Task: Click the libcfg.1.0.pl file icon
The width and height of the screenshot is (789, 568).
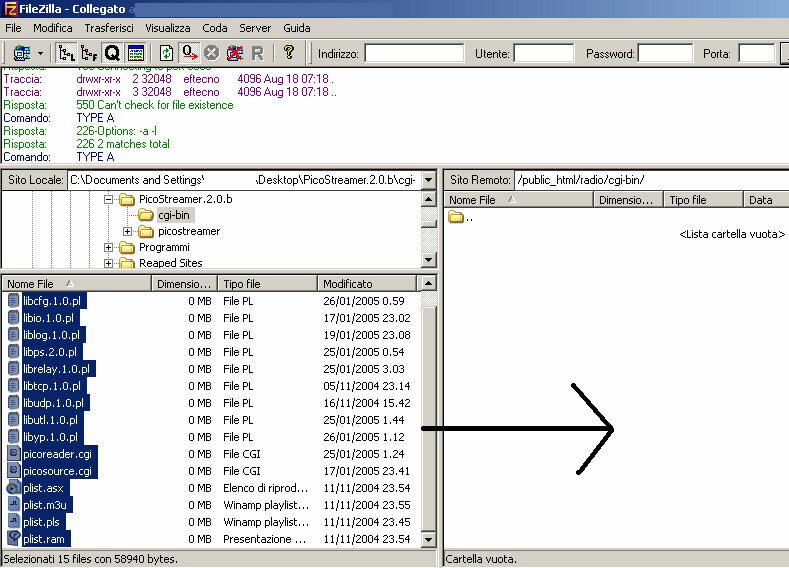Action: pyautogui.click(x=14, y=301)
